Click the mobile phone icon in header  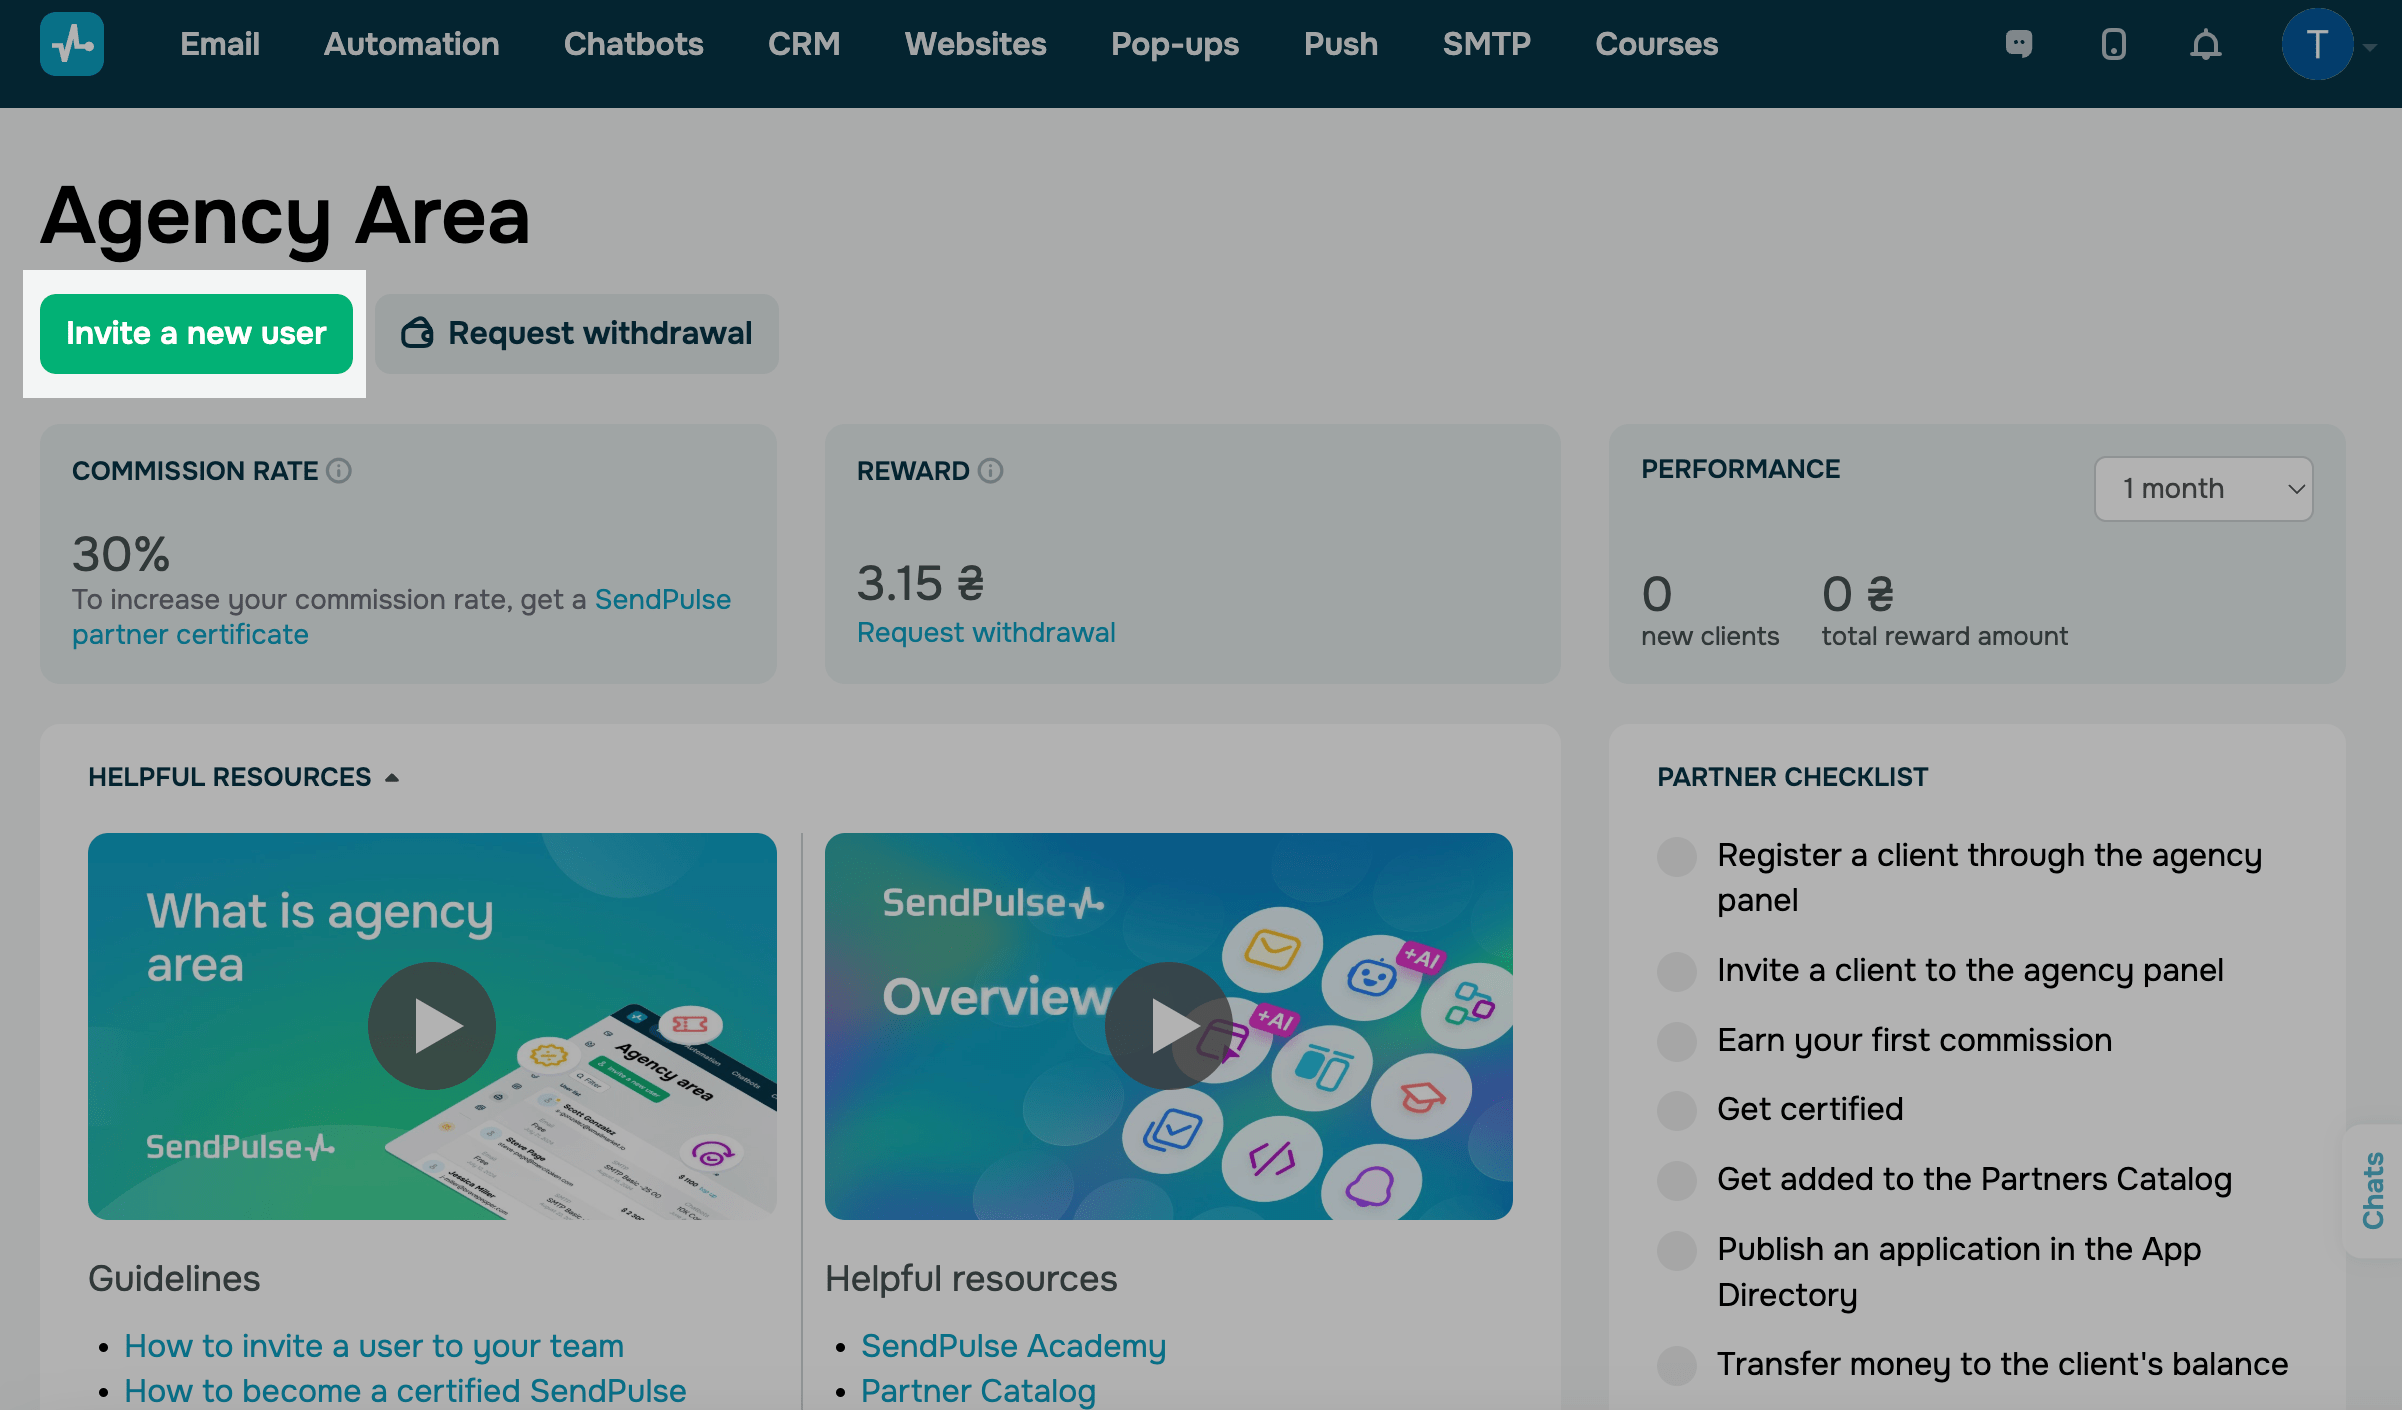point(2113,44)
